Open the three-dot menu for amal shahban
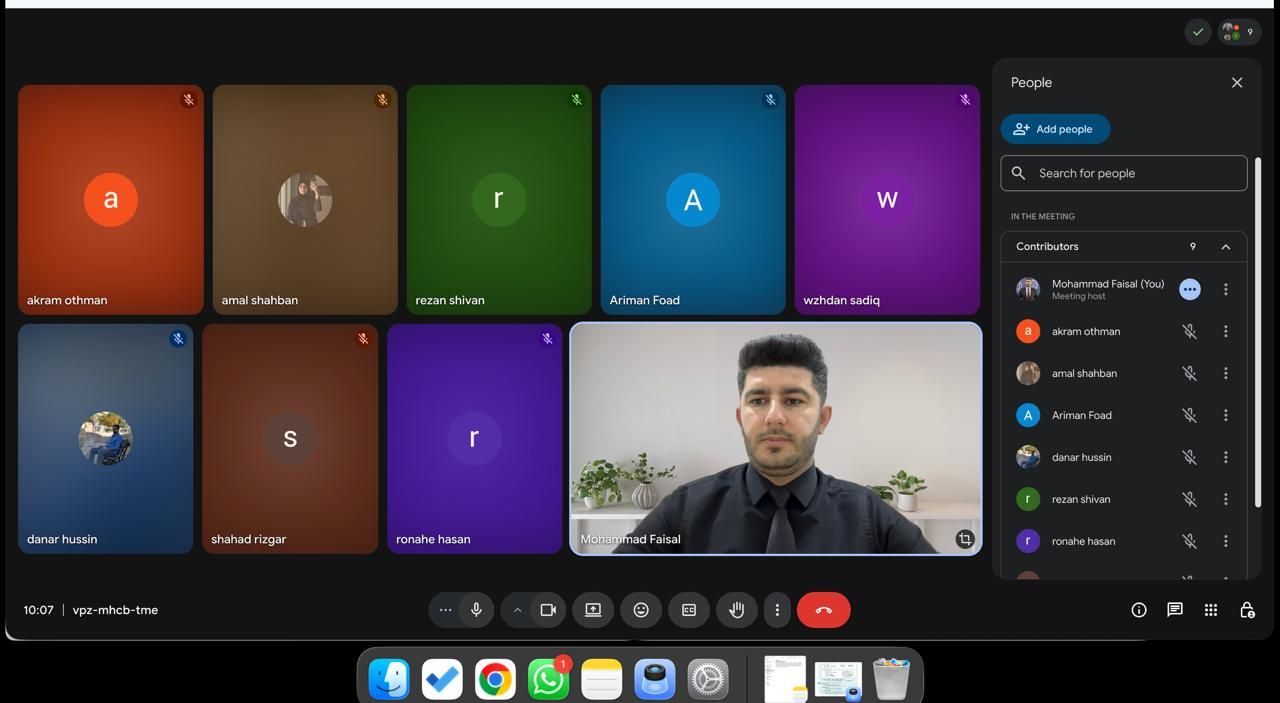Image resolution: width=1280 pixels, height=703 pixels. pyautogui.click(x=1225, y=373)
